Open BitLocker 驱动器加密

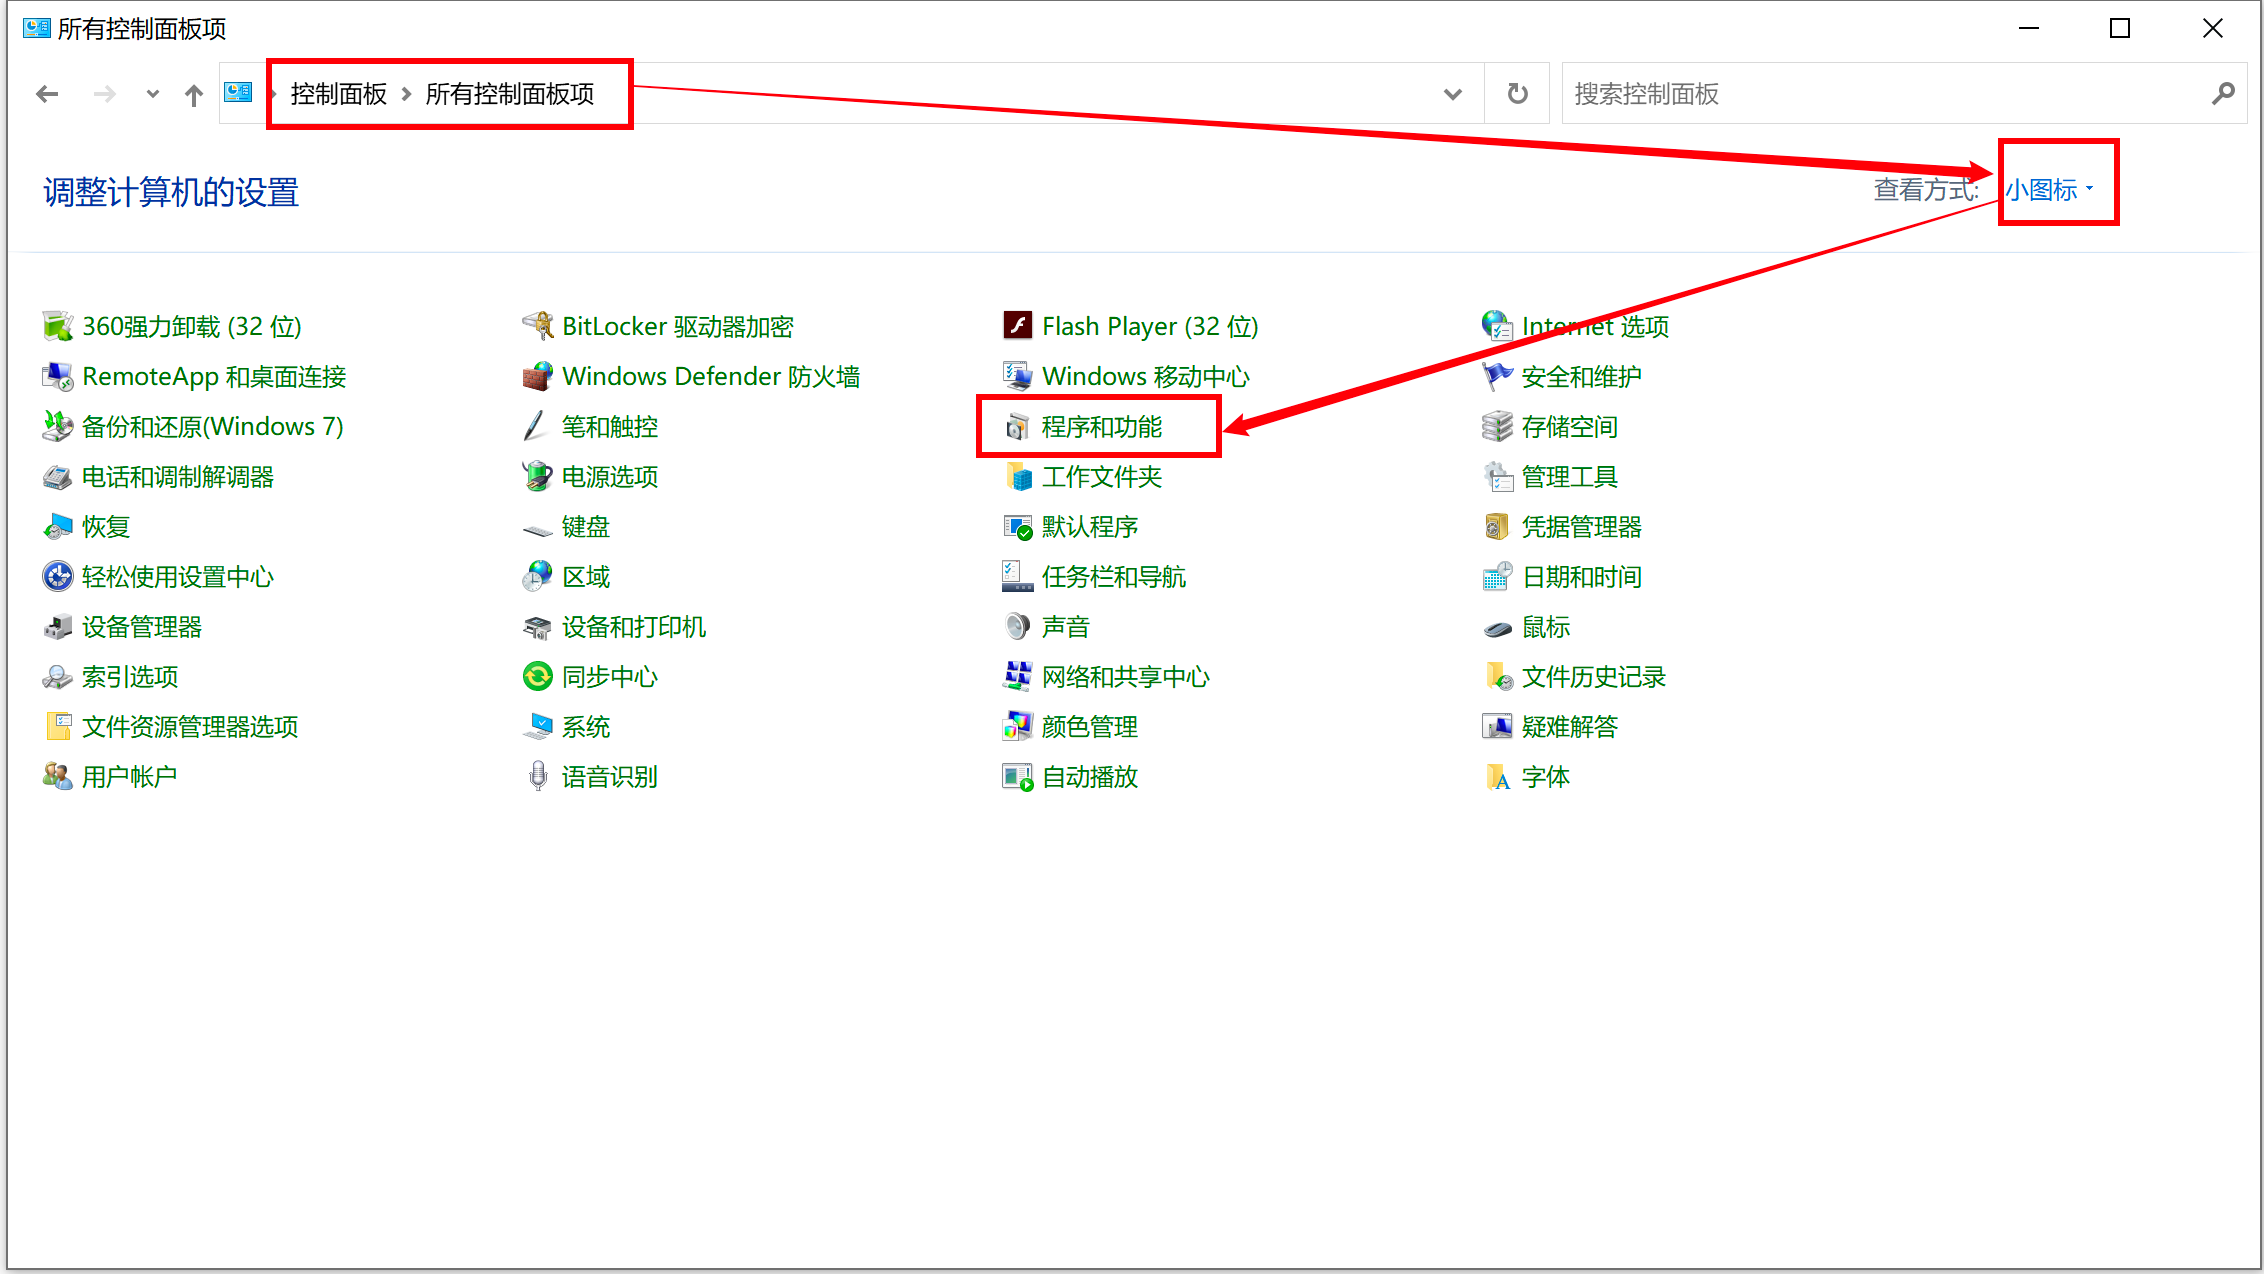pyautogui.click(x=678, y=326)
